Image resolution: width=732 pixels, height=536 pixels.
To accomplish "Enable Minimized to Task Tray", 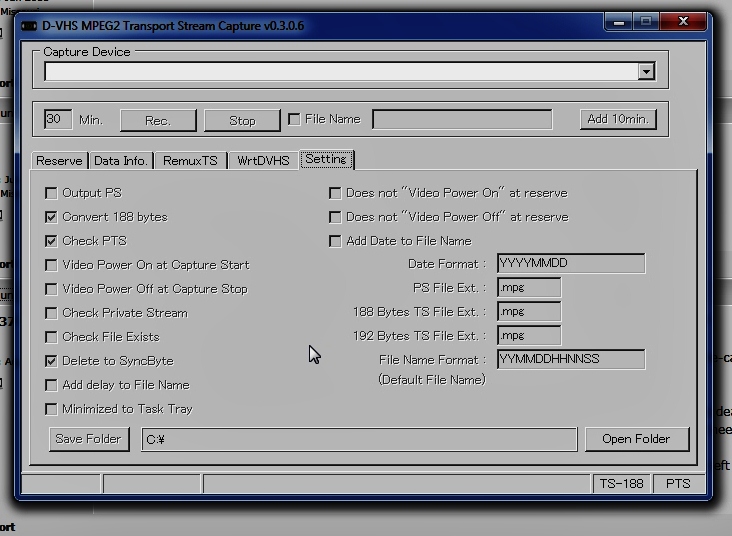I will 51,409.
